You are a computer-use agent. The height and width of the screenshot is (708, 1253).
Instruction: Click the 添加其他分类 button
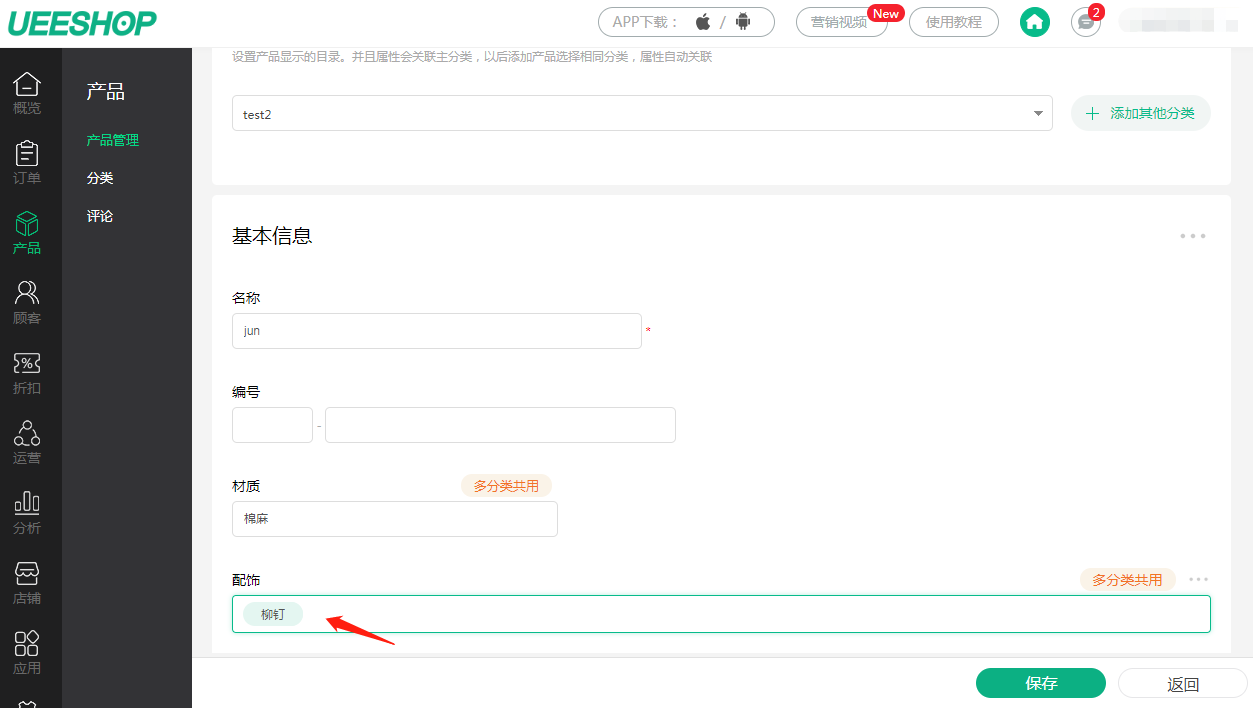click(x=1141, y=114)
